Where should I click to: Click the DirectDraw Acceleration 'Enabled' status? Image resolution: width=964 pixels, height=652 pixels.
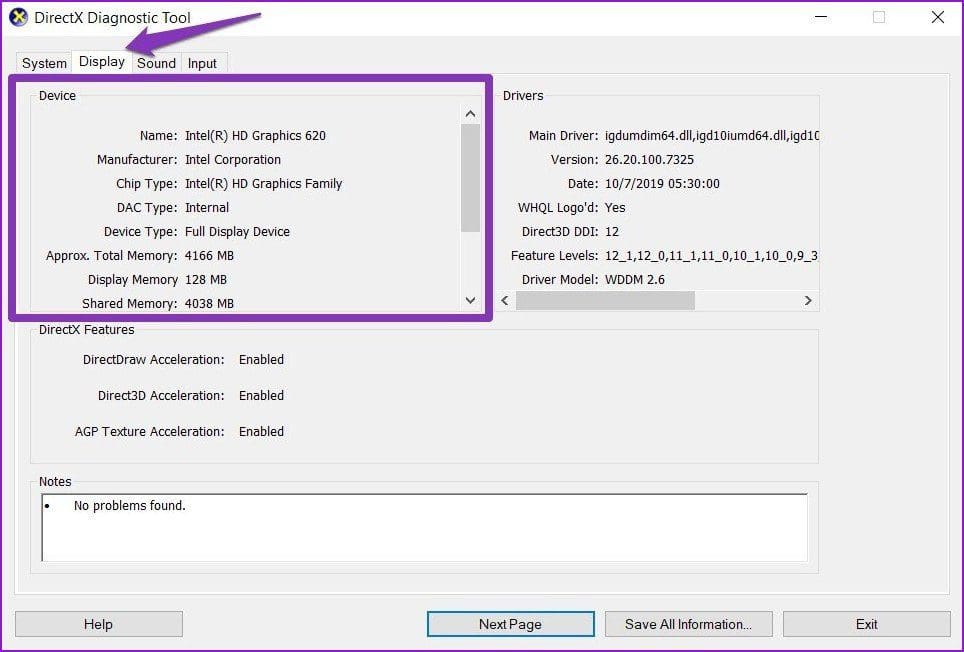(261, 359)
